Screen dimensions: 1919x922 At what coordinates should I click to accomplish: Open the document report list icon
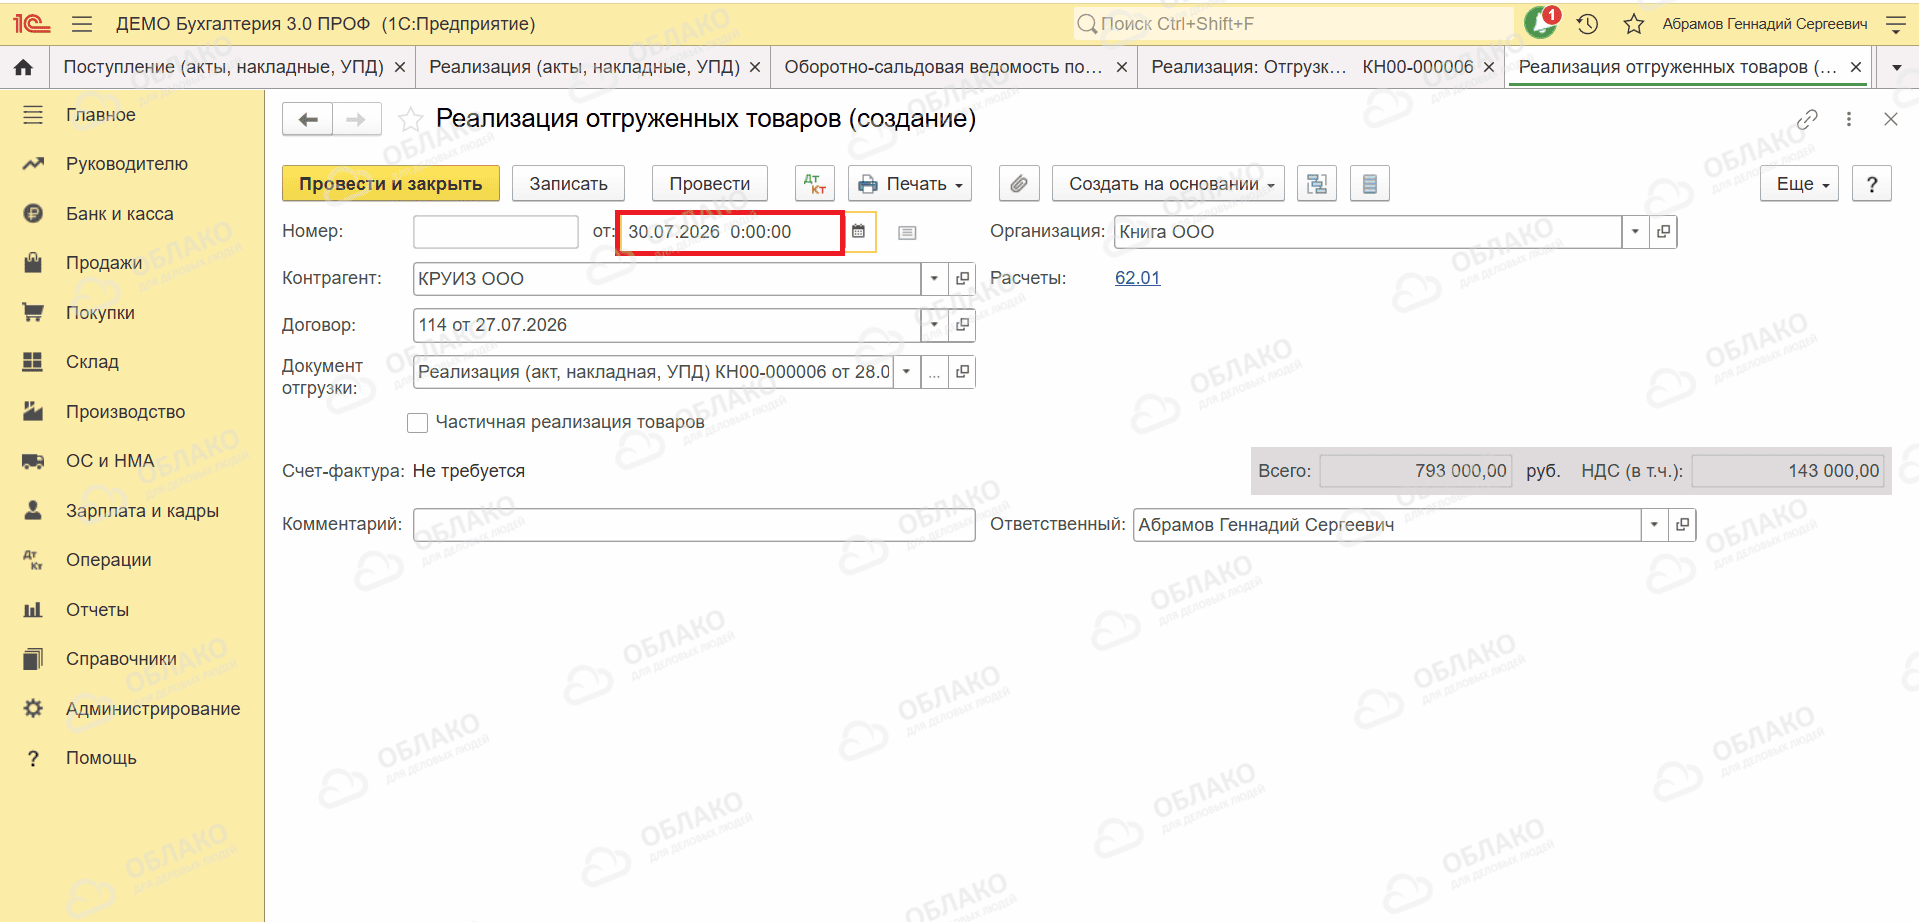[x=1370, y=184]
